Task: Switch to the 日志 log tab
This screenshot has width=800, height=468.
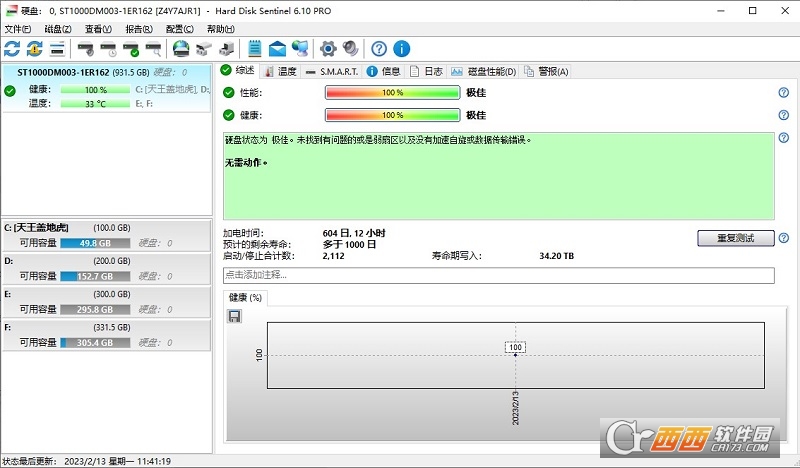Action: 427,71
